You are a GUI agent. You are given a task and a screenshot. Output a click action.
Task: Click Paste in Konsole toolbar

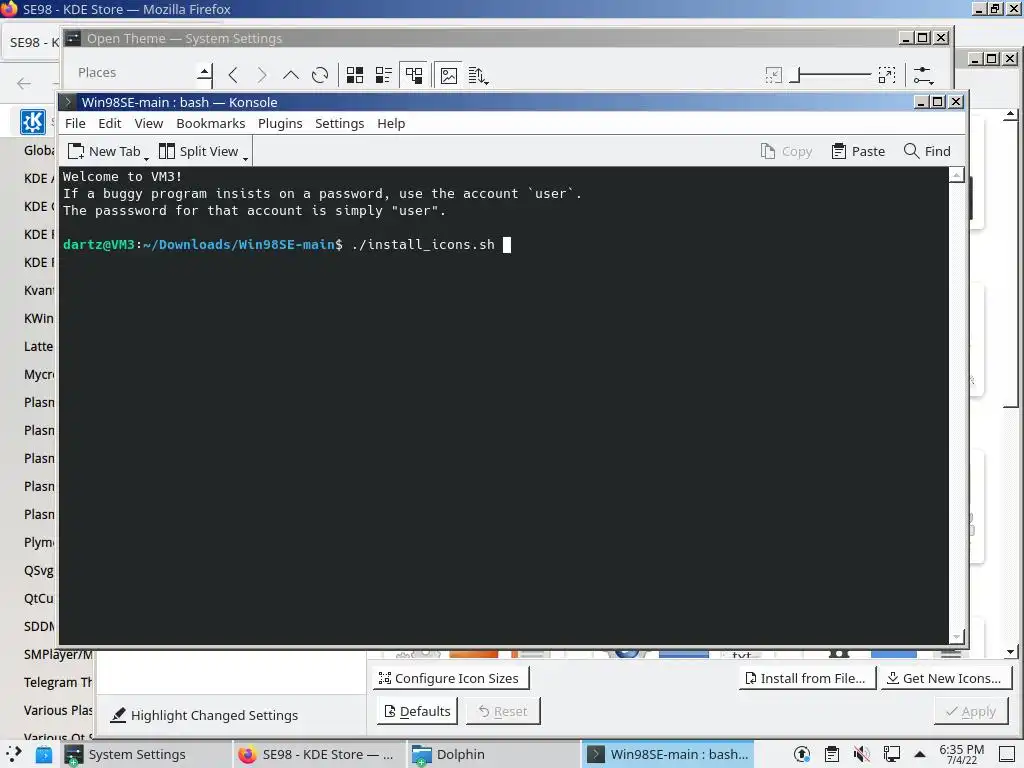[858, 152]
